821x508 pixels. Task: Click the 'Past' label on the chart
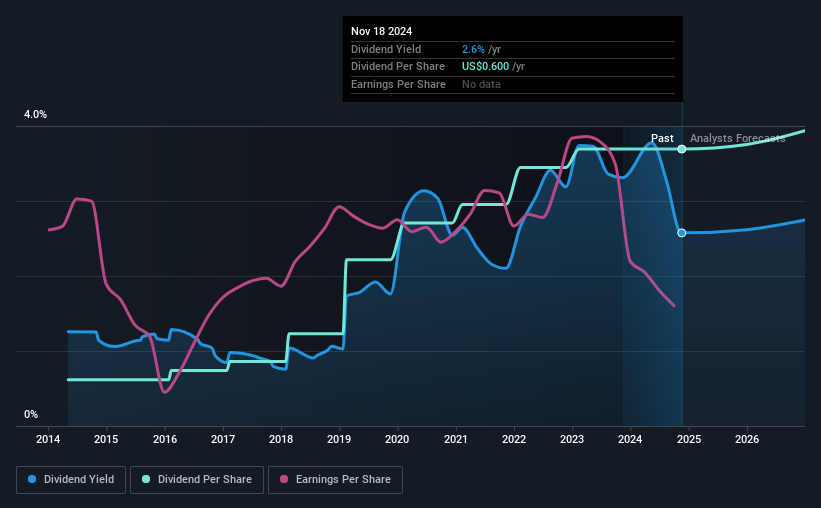[662, 138]
